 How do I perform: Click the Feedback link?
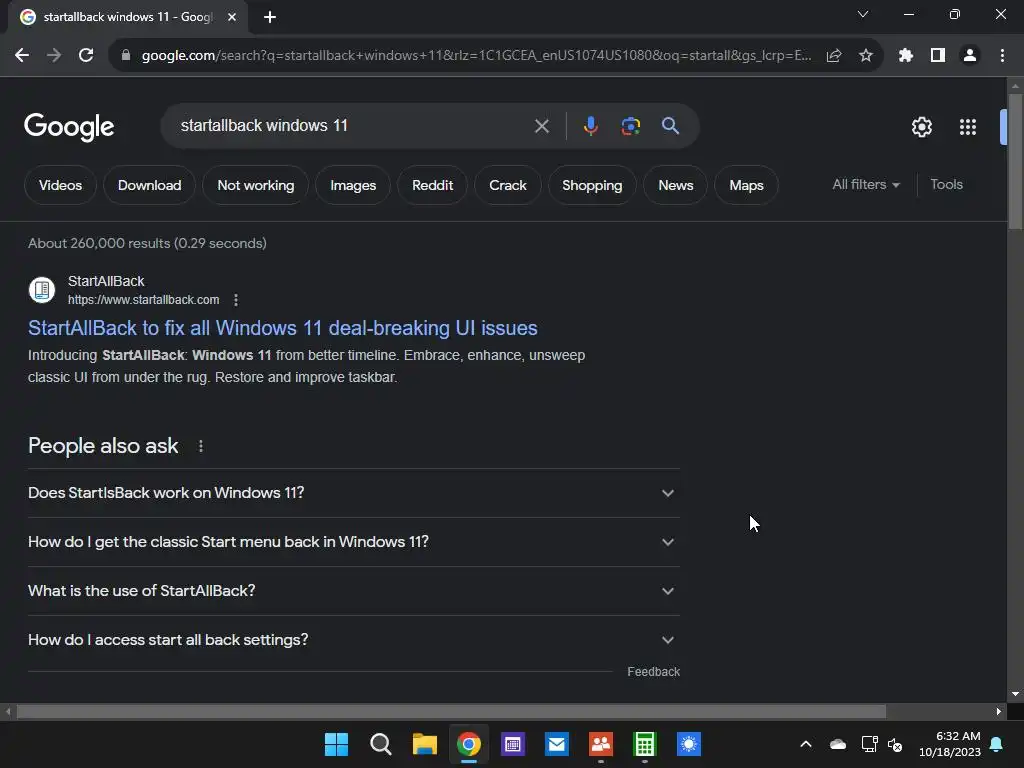[x=653, y=672]
